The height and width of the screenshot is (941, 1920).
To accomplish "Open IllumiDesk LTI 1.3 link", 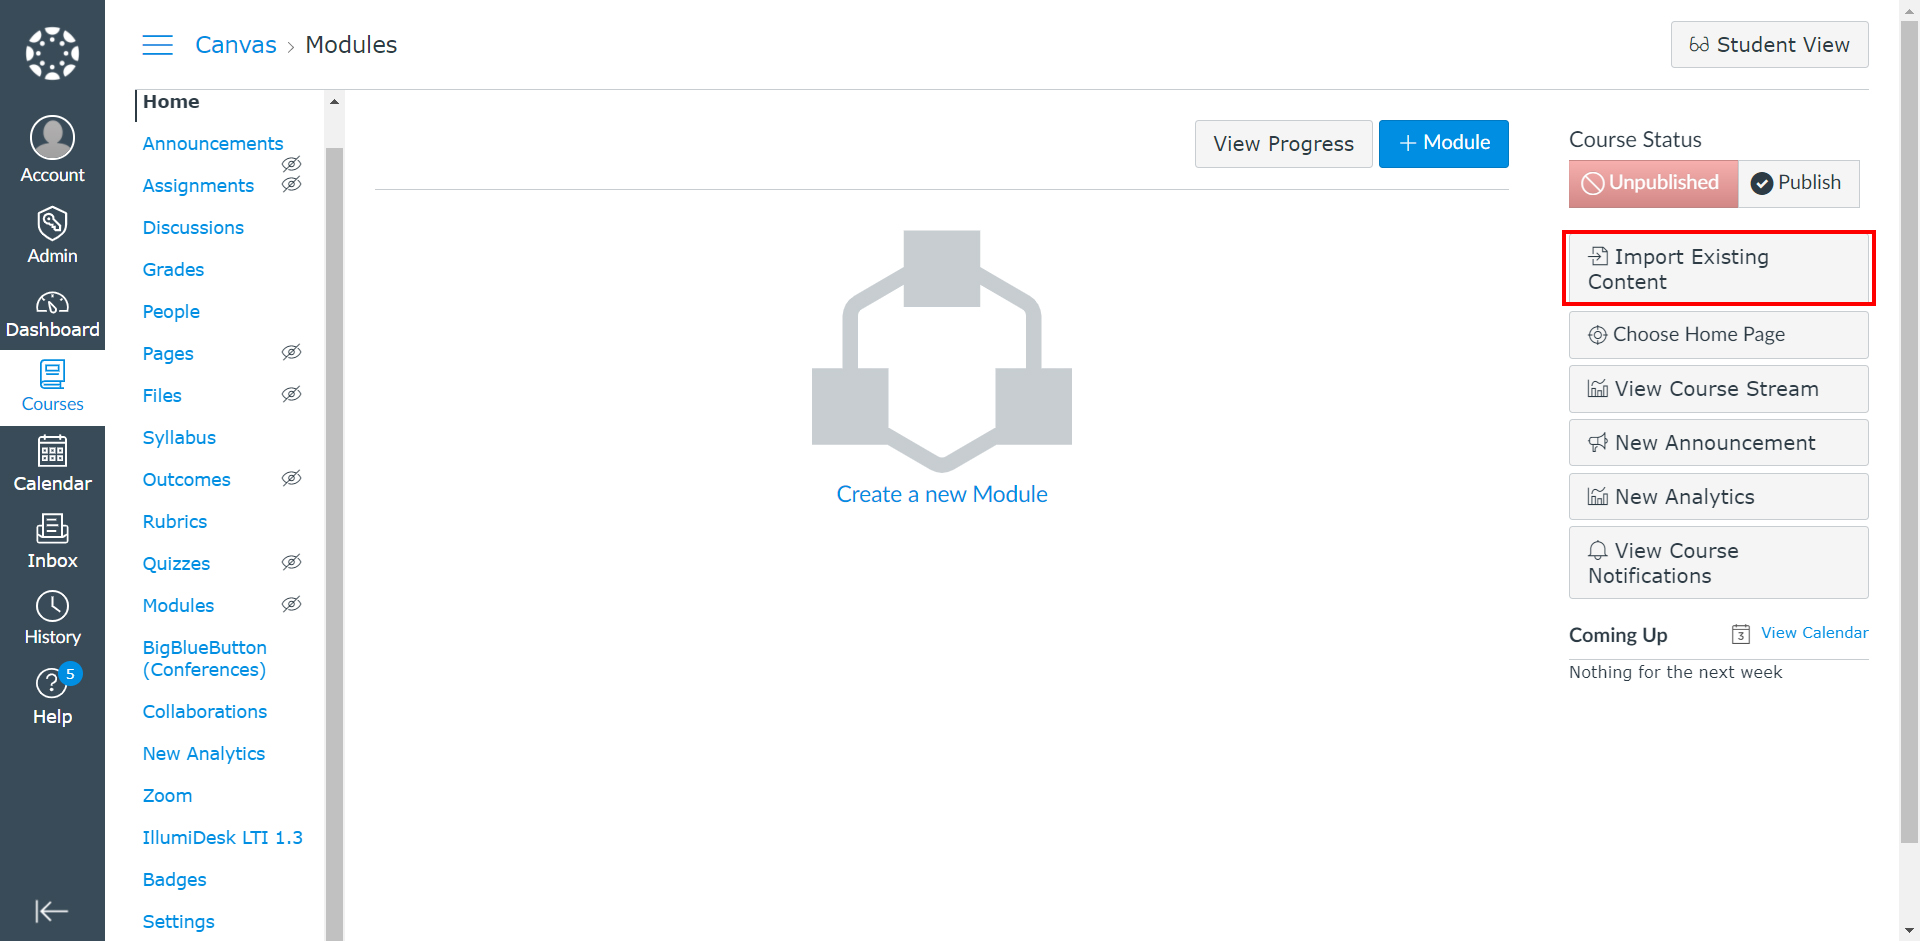I will click(x=222, y=838).
